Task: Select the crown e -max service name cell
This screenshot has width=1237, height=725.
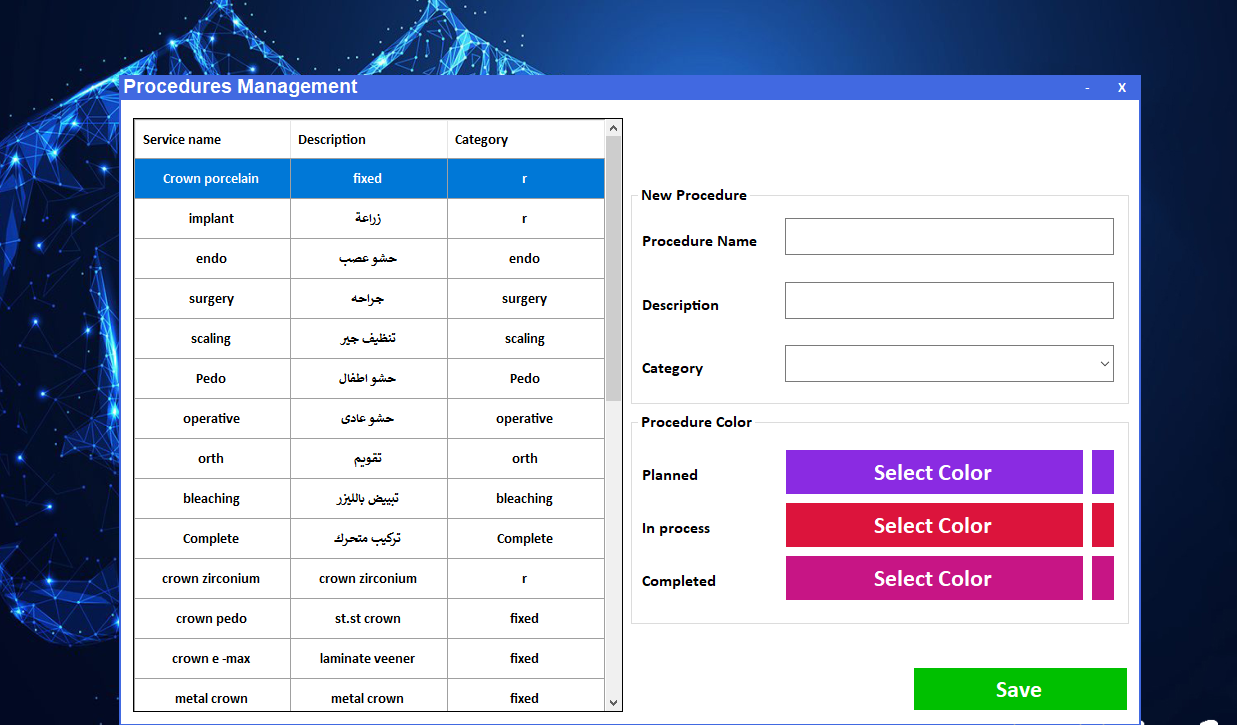Action: [212, 659]
